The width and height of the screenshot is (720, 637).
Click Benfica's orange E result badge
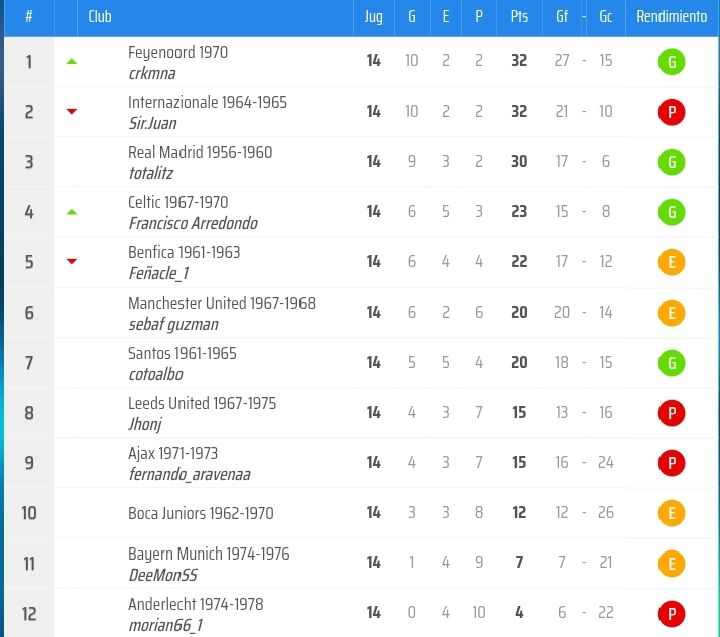point(671,262)
